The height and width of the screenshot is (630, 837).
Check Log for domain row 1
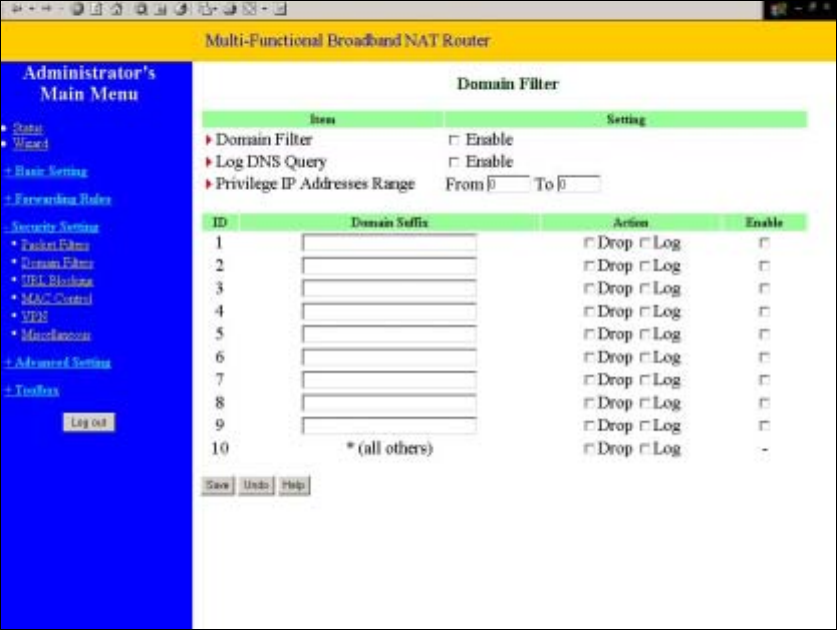tap(645, 243)
